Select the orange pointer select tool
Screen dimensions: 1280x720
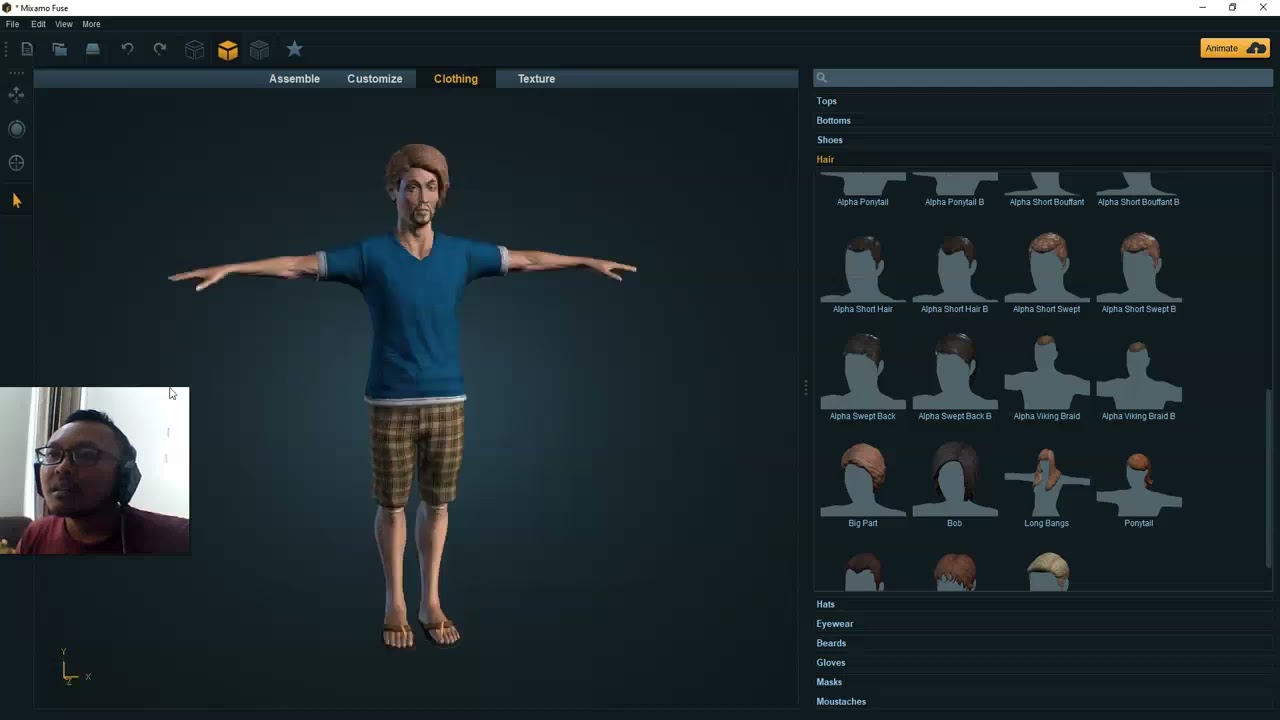pyautogui.click(x=16, y=201)
